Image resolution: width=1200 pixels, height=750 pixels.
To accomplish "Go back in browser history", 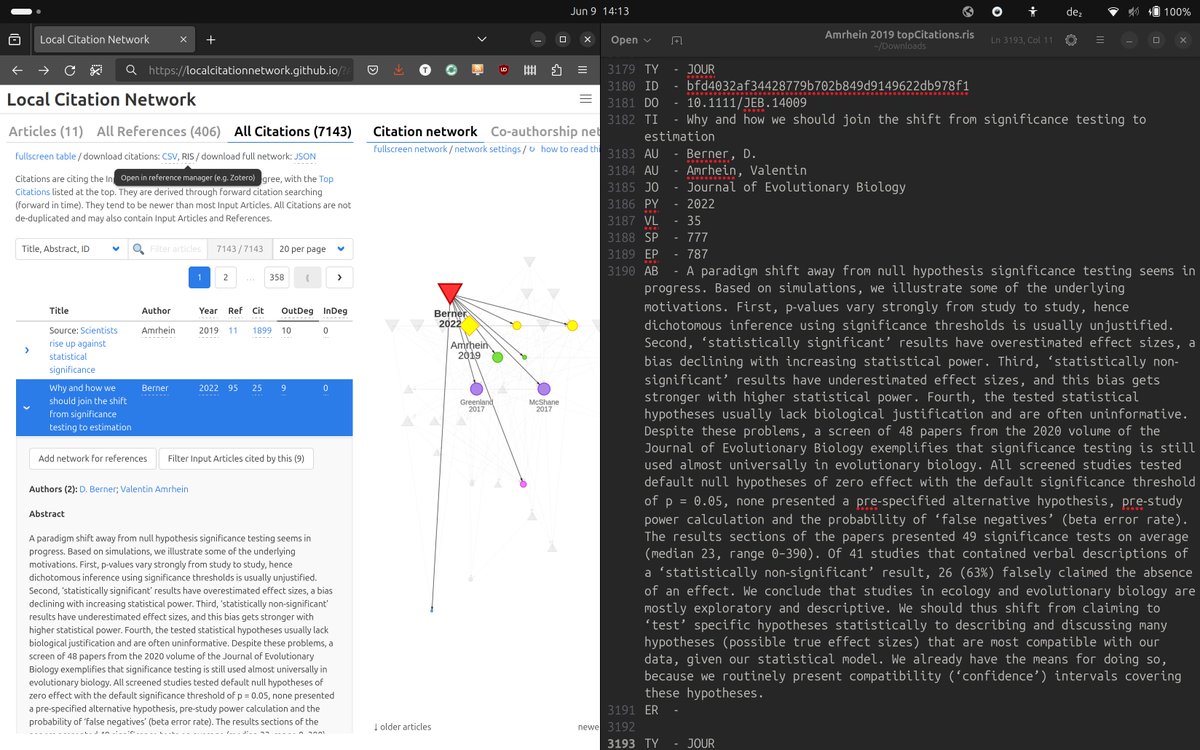I will point(16,71).
